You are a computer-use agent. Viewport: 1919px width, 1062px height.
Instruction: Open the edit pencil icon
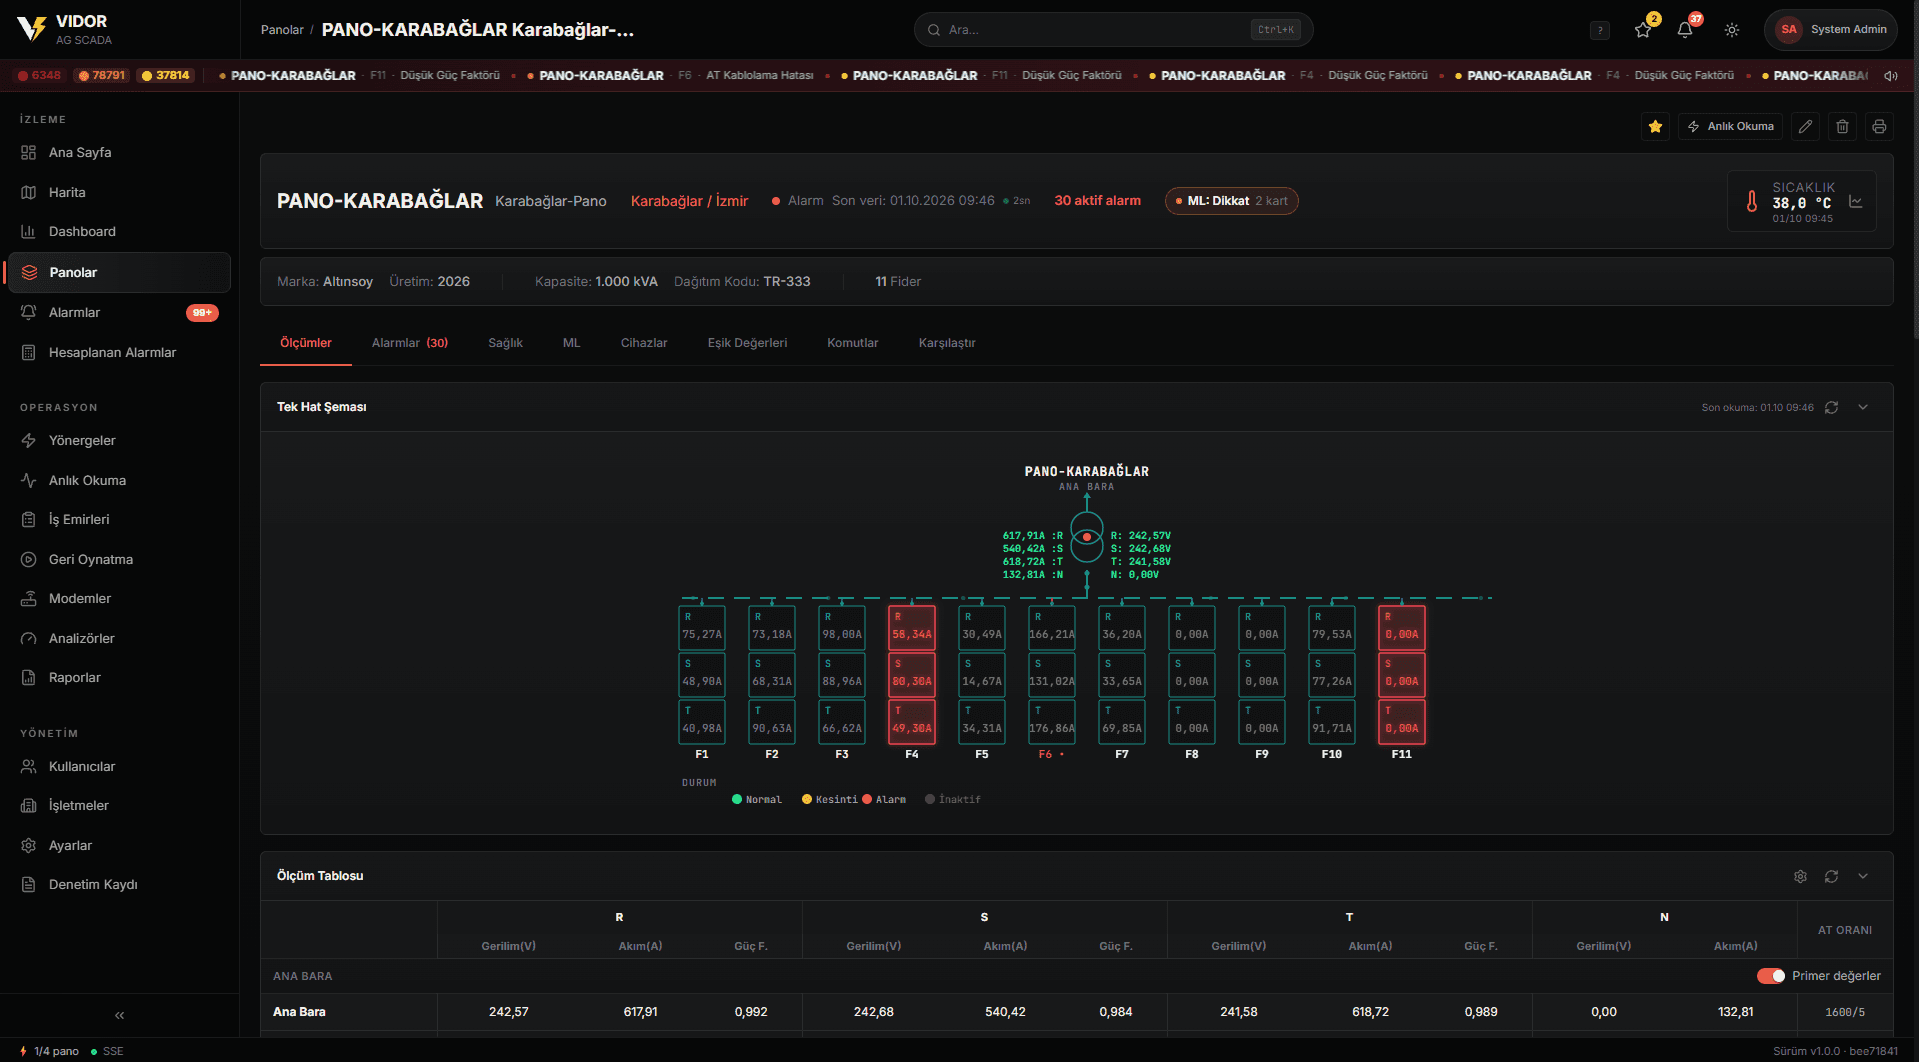click(x=1805, y=127)
